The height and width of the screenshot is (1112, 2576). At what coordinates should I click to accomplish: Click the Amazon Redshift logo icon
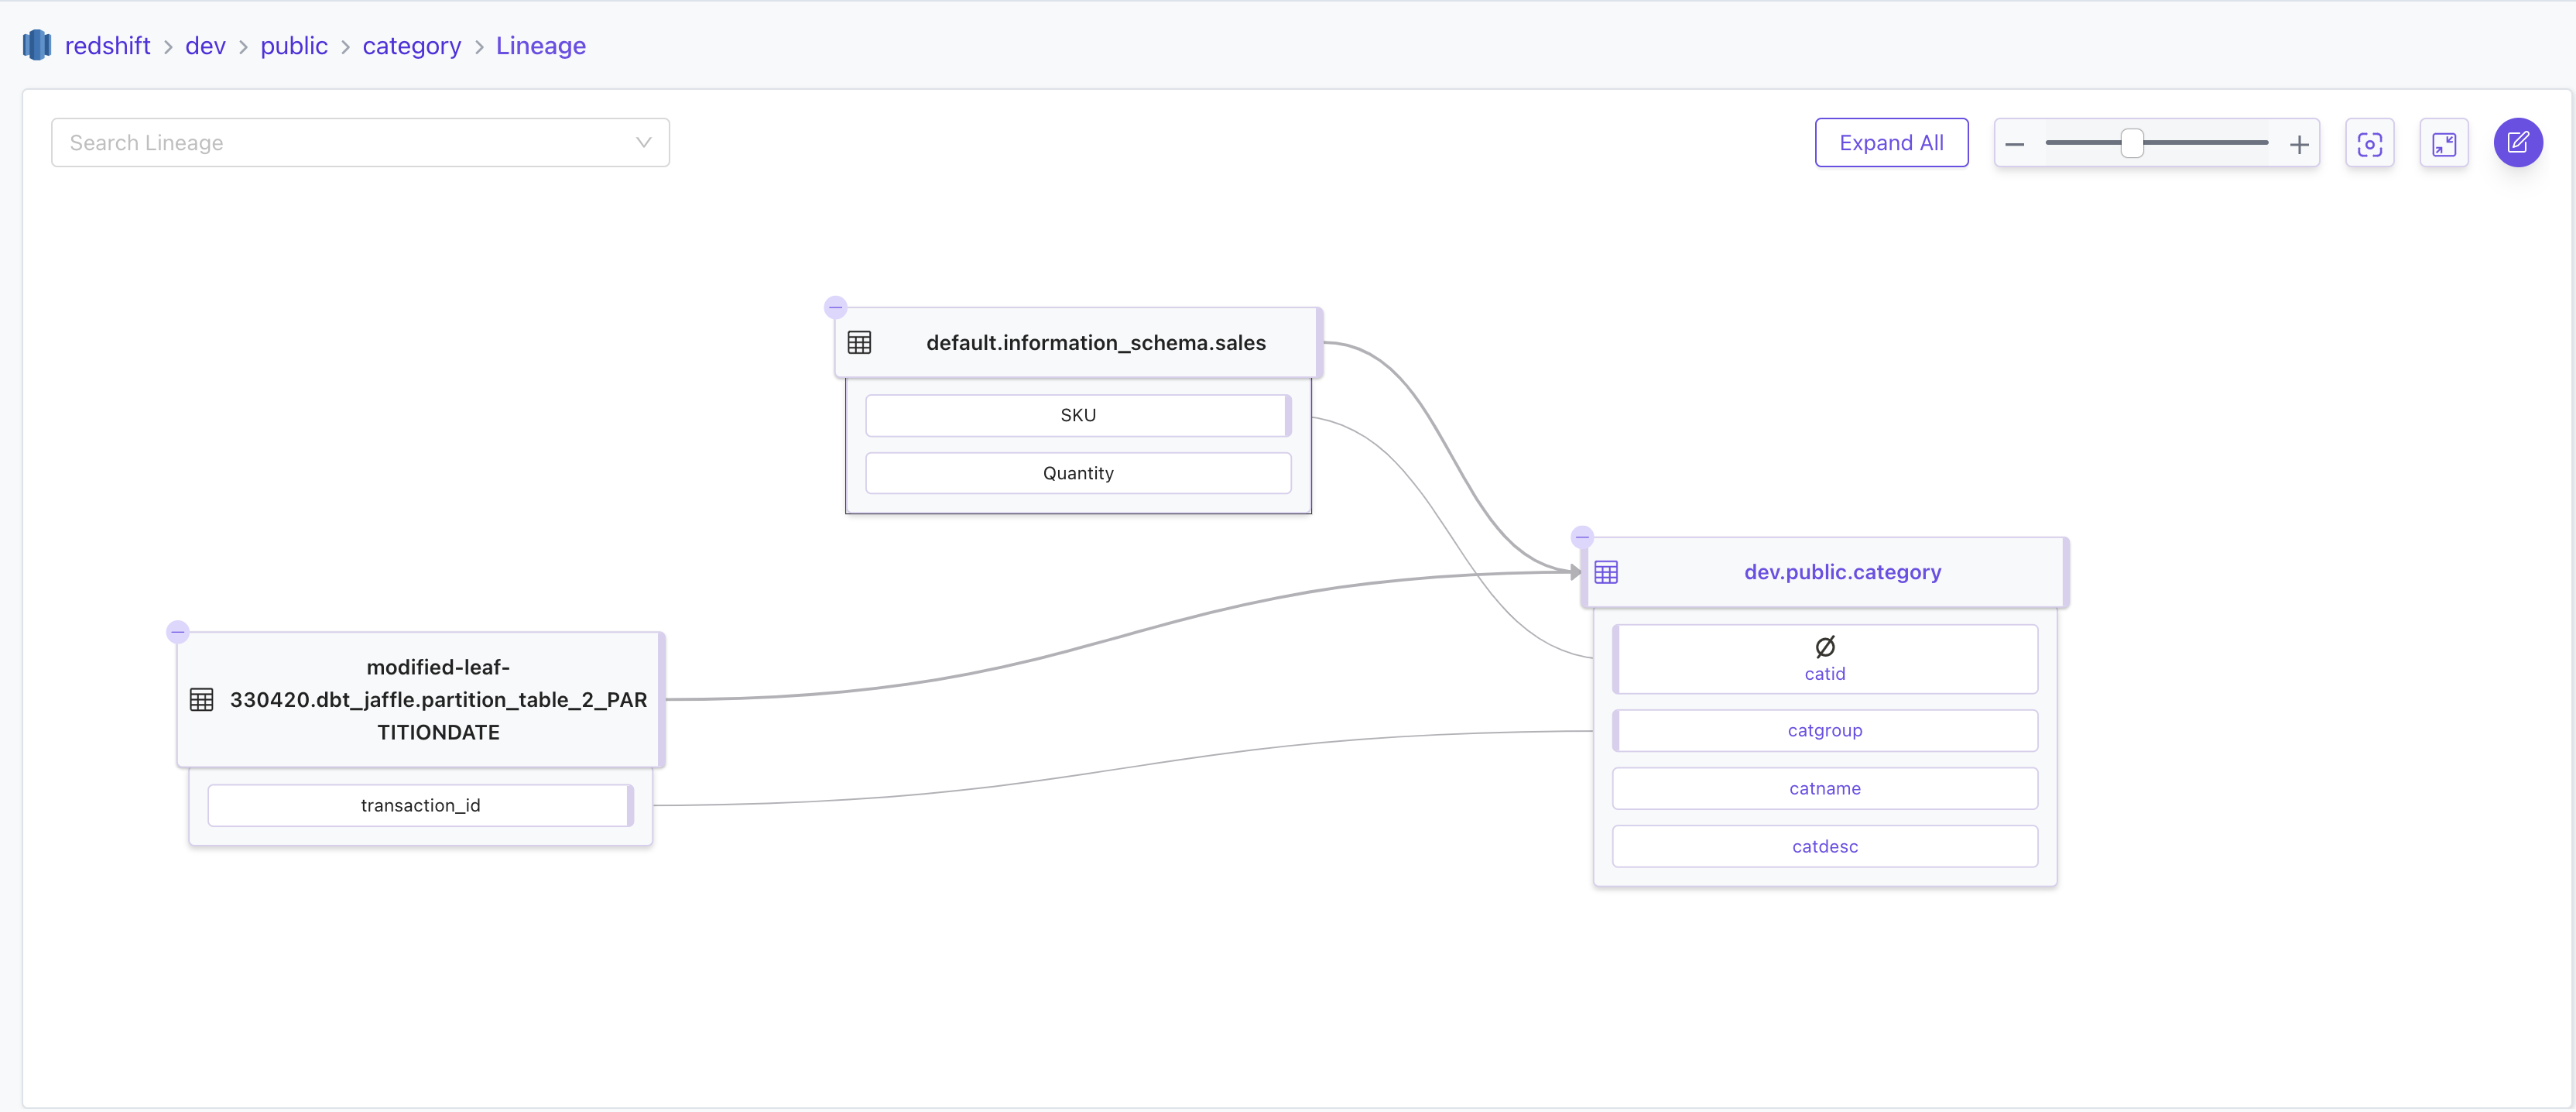36,44
